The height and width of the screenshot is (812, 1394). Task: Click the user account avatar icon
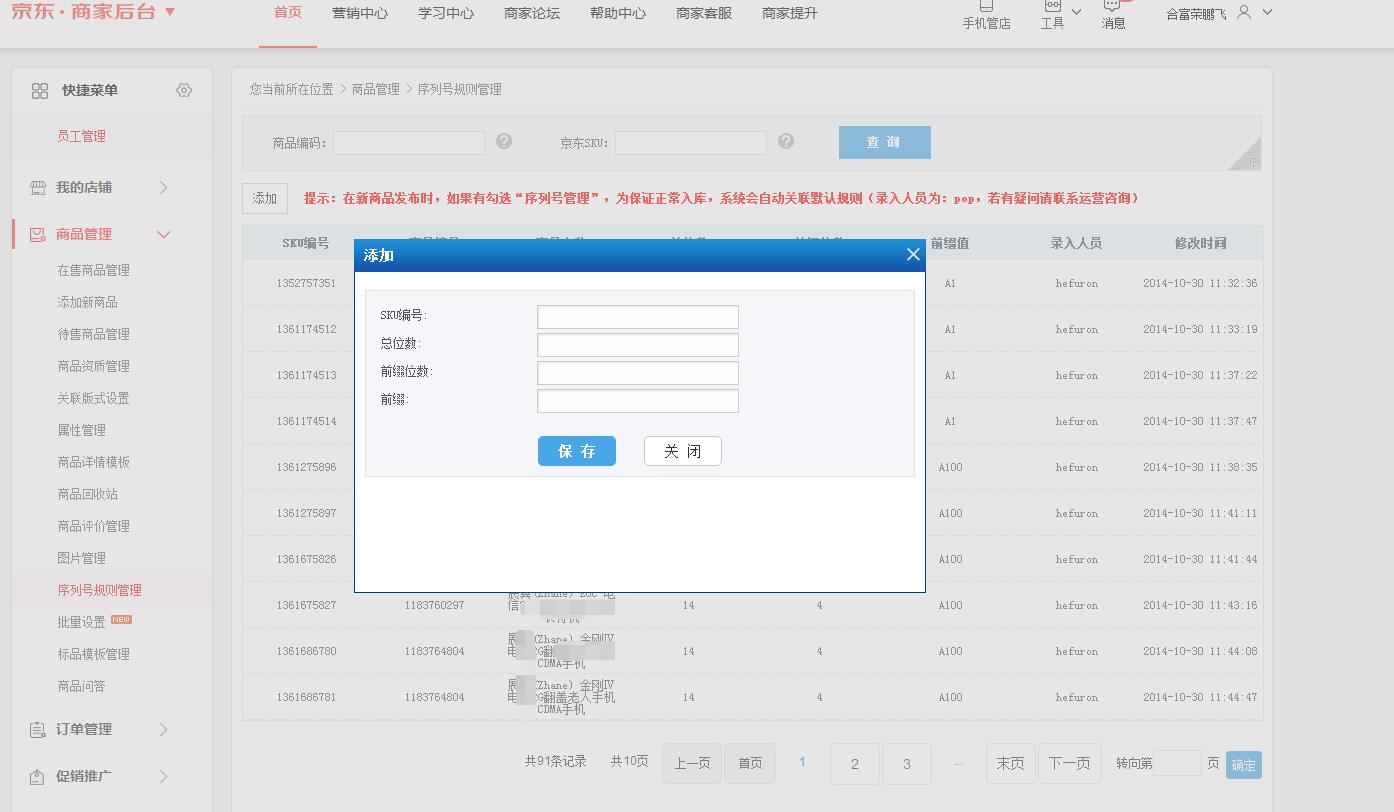pos(1244,12)
